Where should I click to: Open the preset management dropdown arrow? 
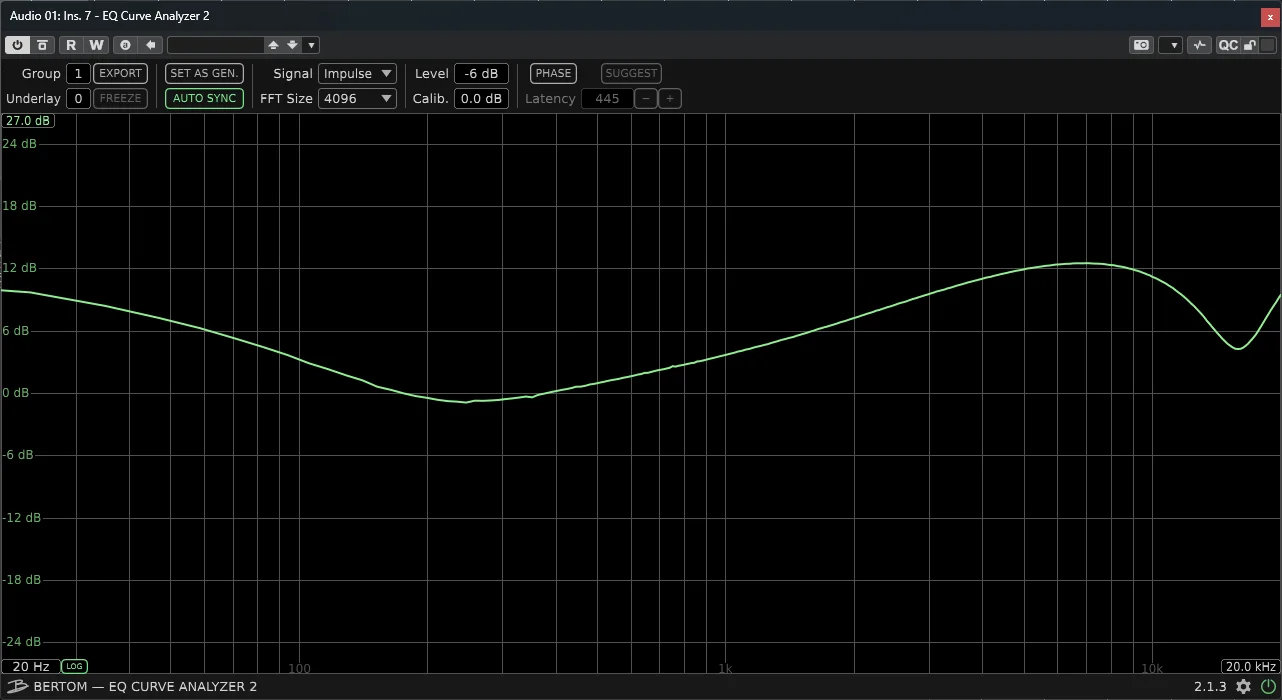point(311,45)
